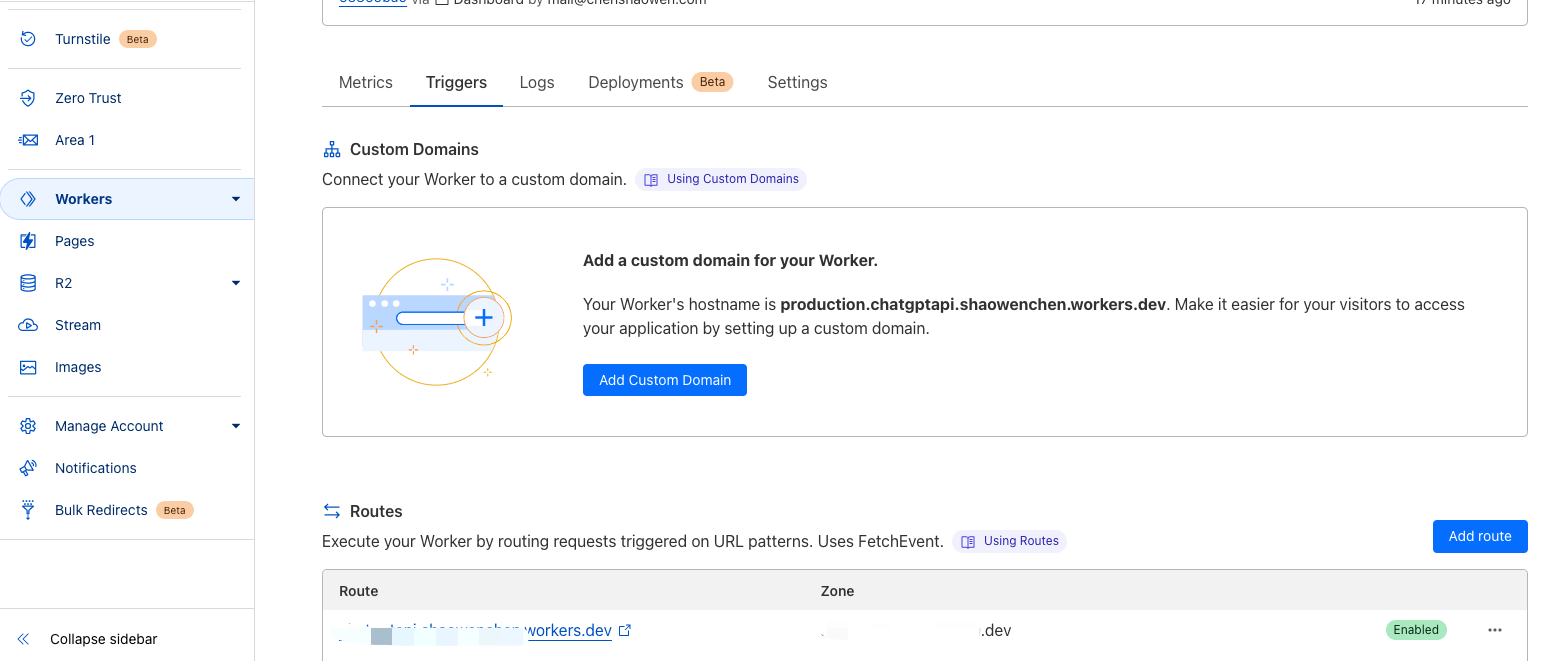Expand the R2 submenu arrow
The width and height of the screenshot is (1563, 661).
tap(236, 283)
